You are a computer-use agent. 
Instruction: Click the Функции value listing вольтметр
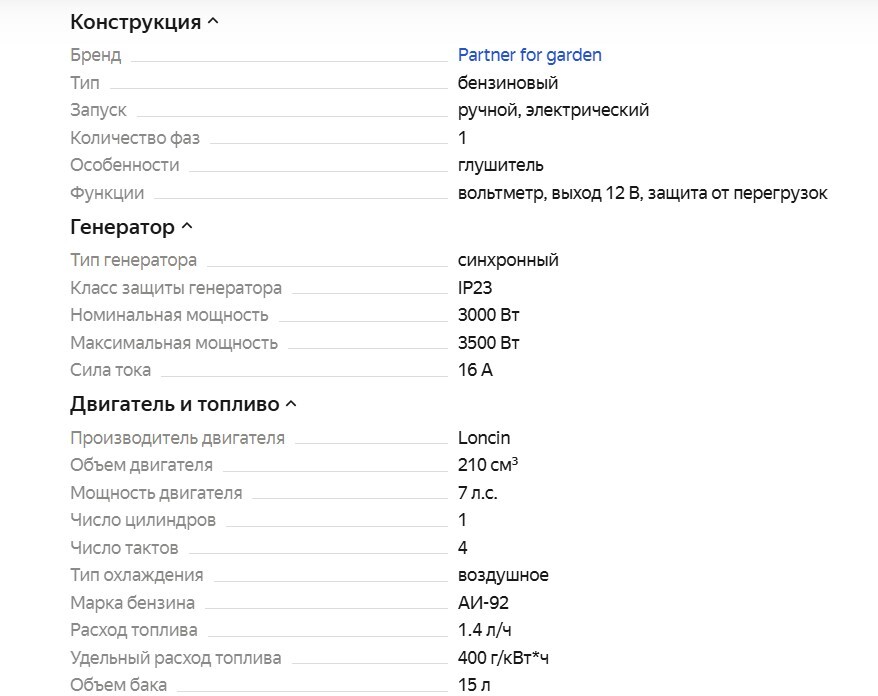[x=642, y=193]
